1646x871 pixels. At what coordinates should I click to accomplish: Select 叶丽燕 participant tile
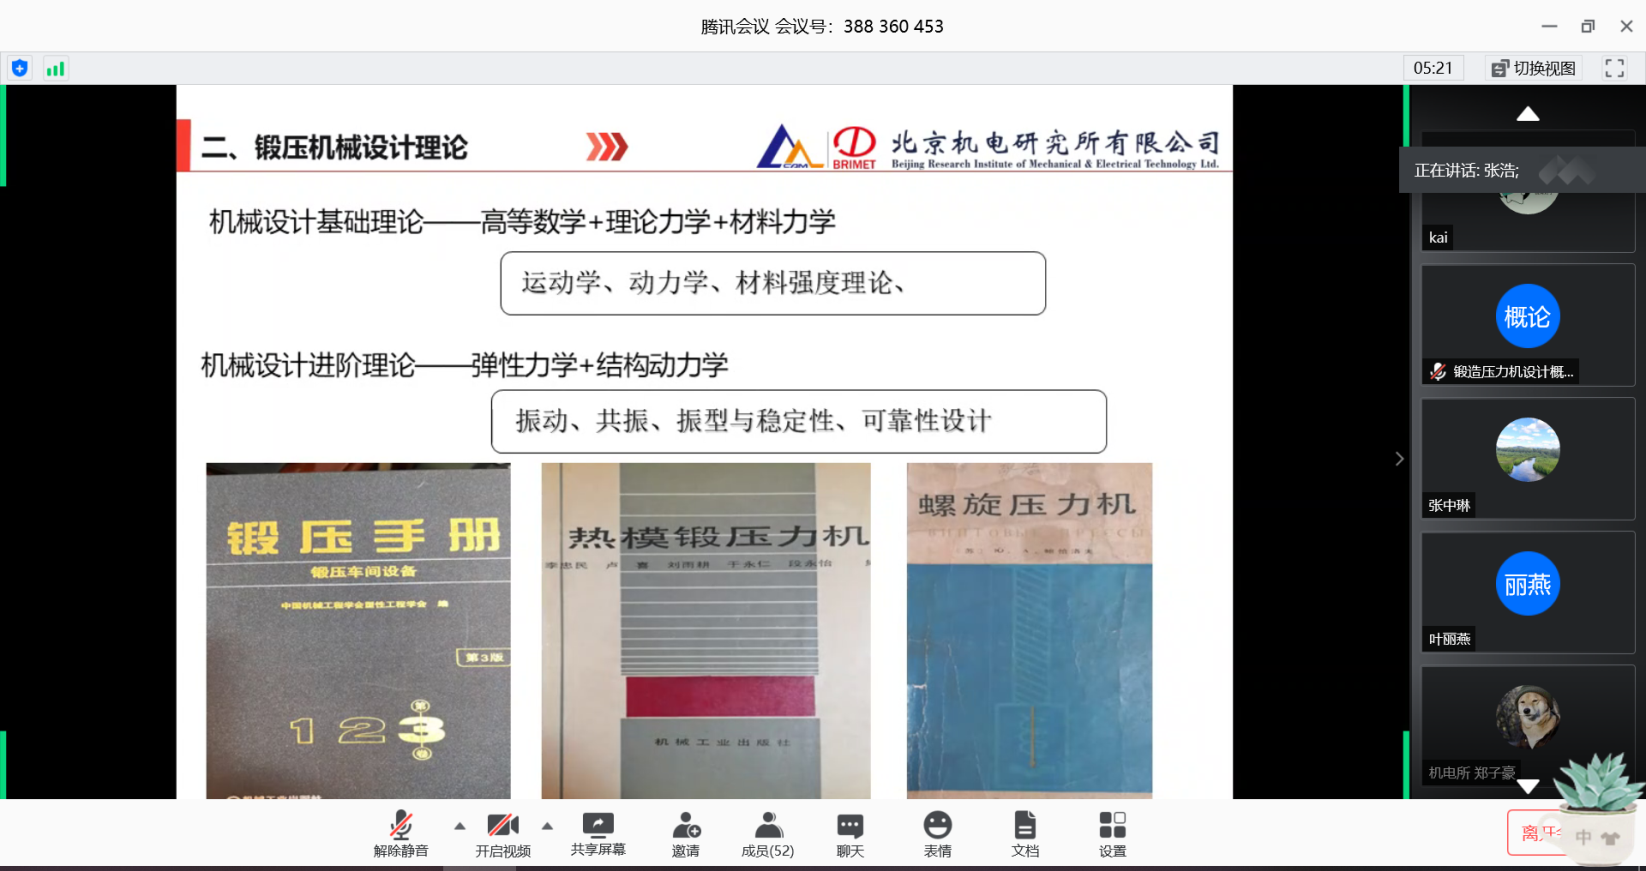click(x=1527, y=592)
